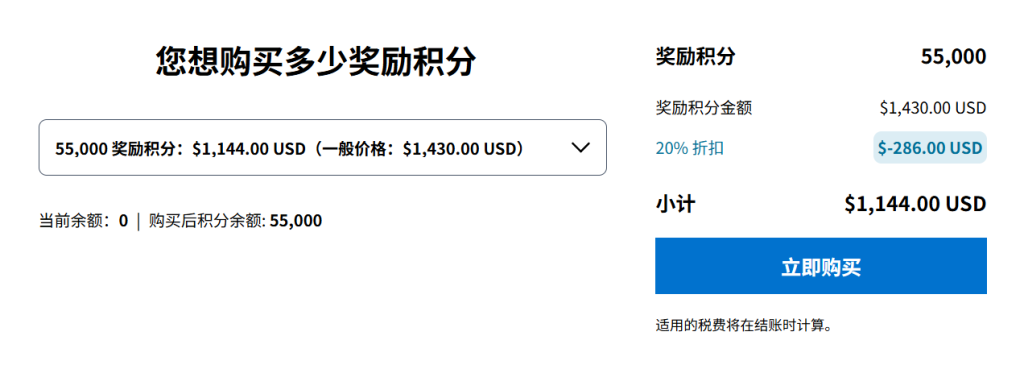Click the 奖励积分金额 label
The width and height of the screenshot is (1024, 369).
[703, 108]
